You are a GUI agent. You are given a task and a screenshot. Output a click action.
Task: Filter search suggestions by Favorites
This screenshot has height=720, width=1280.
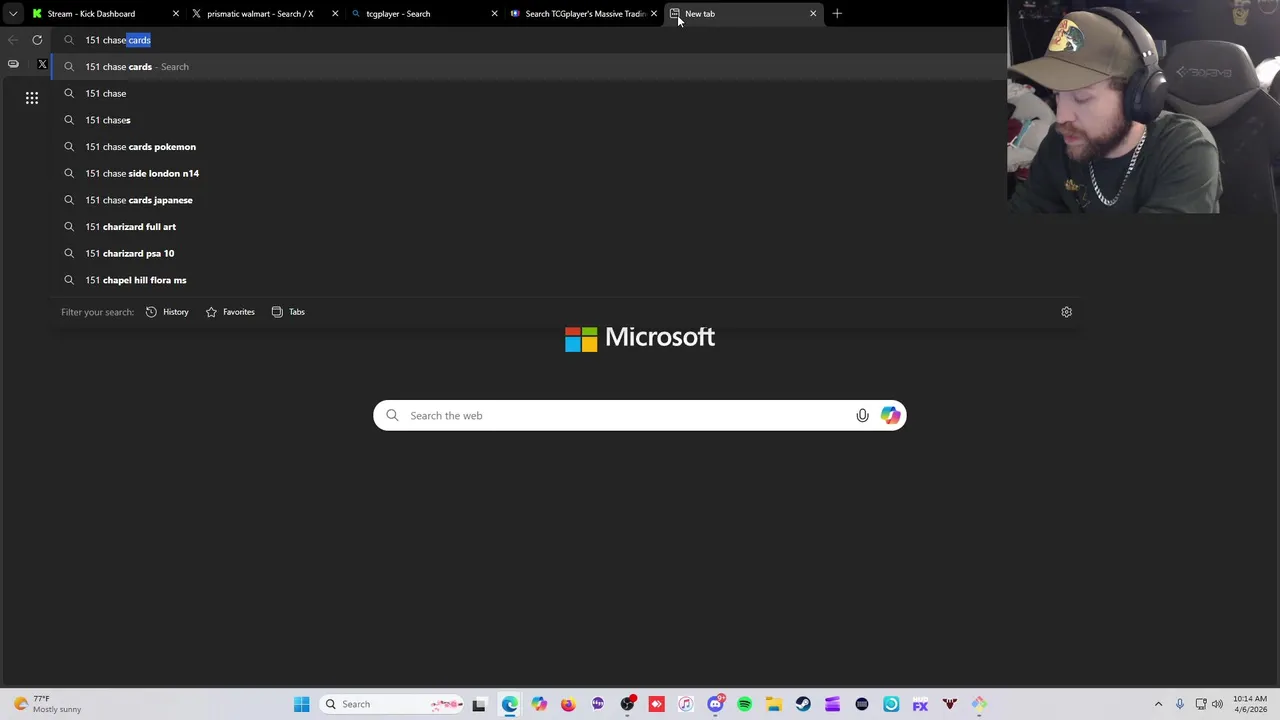tap(230, 312)
